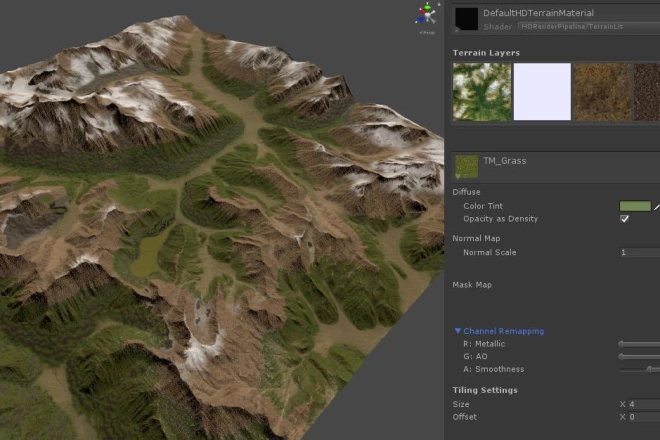The height and width of the screenshot is (440, 660).
Task: Select the snowy grass terrain layer thumbnail
Action: (481, 92)
